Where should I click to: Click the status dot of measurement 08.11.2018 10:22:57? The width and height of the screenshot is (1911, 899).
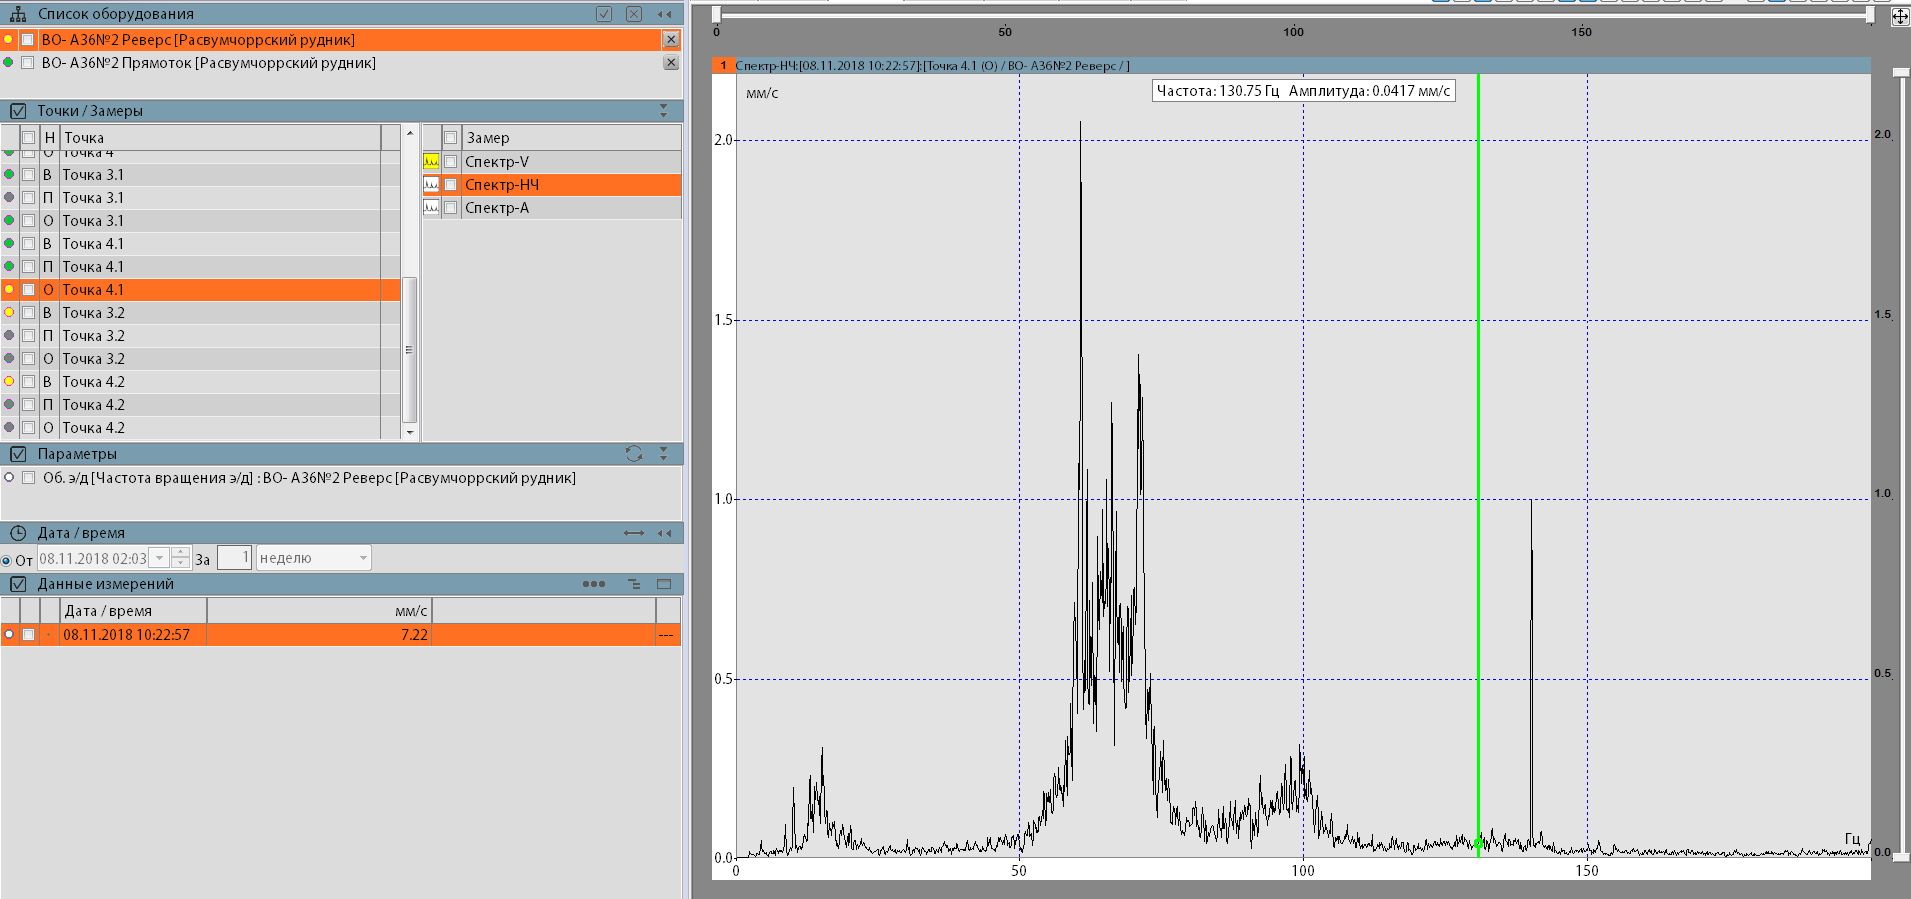point(9,634)
